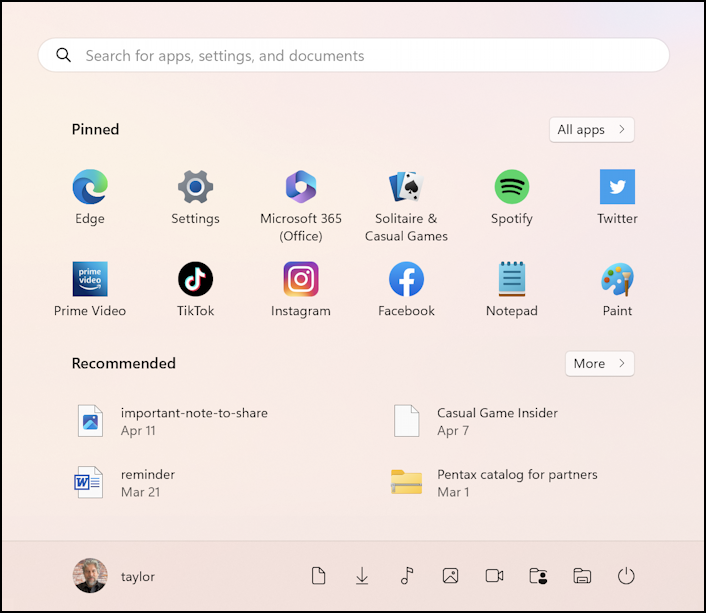Click the Power button icon
The image size is (706, 613).
[x=626, y=576]
